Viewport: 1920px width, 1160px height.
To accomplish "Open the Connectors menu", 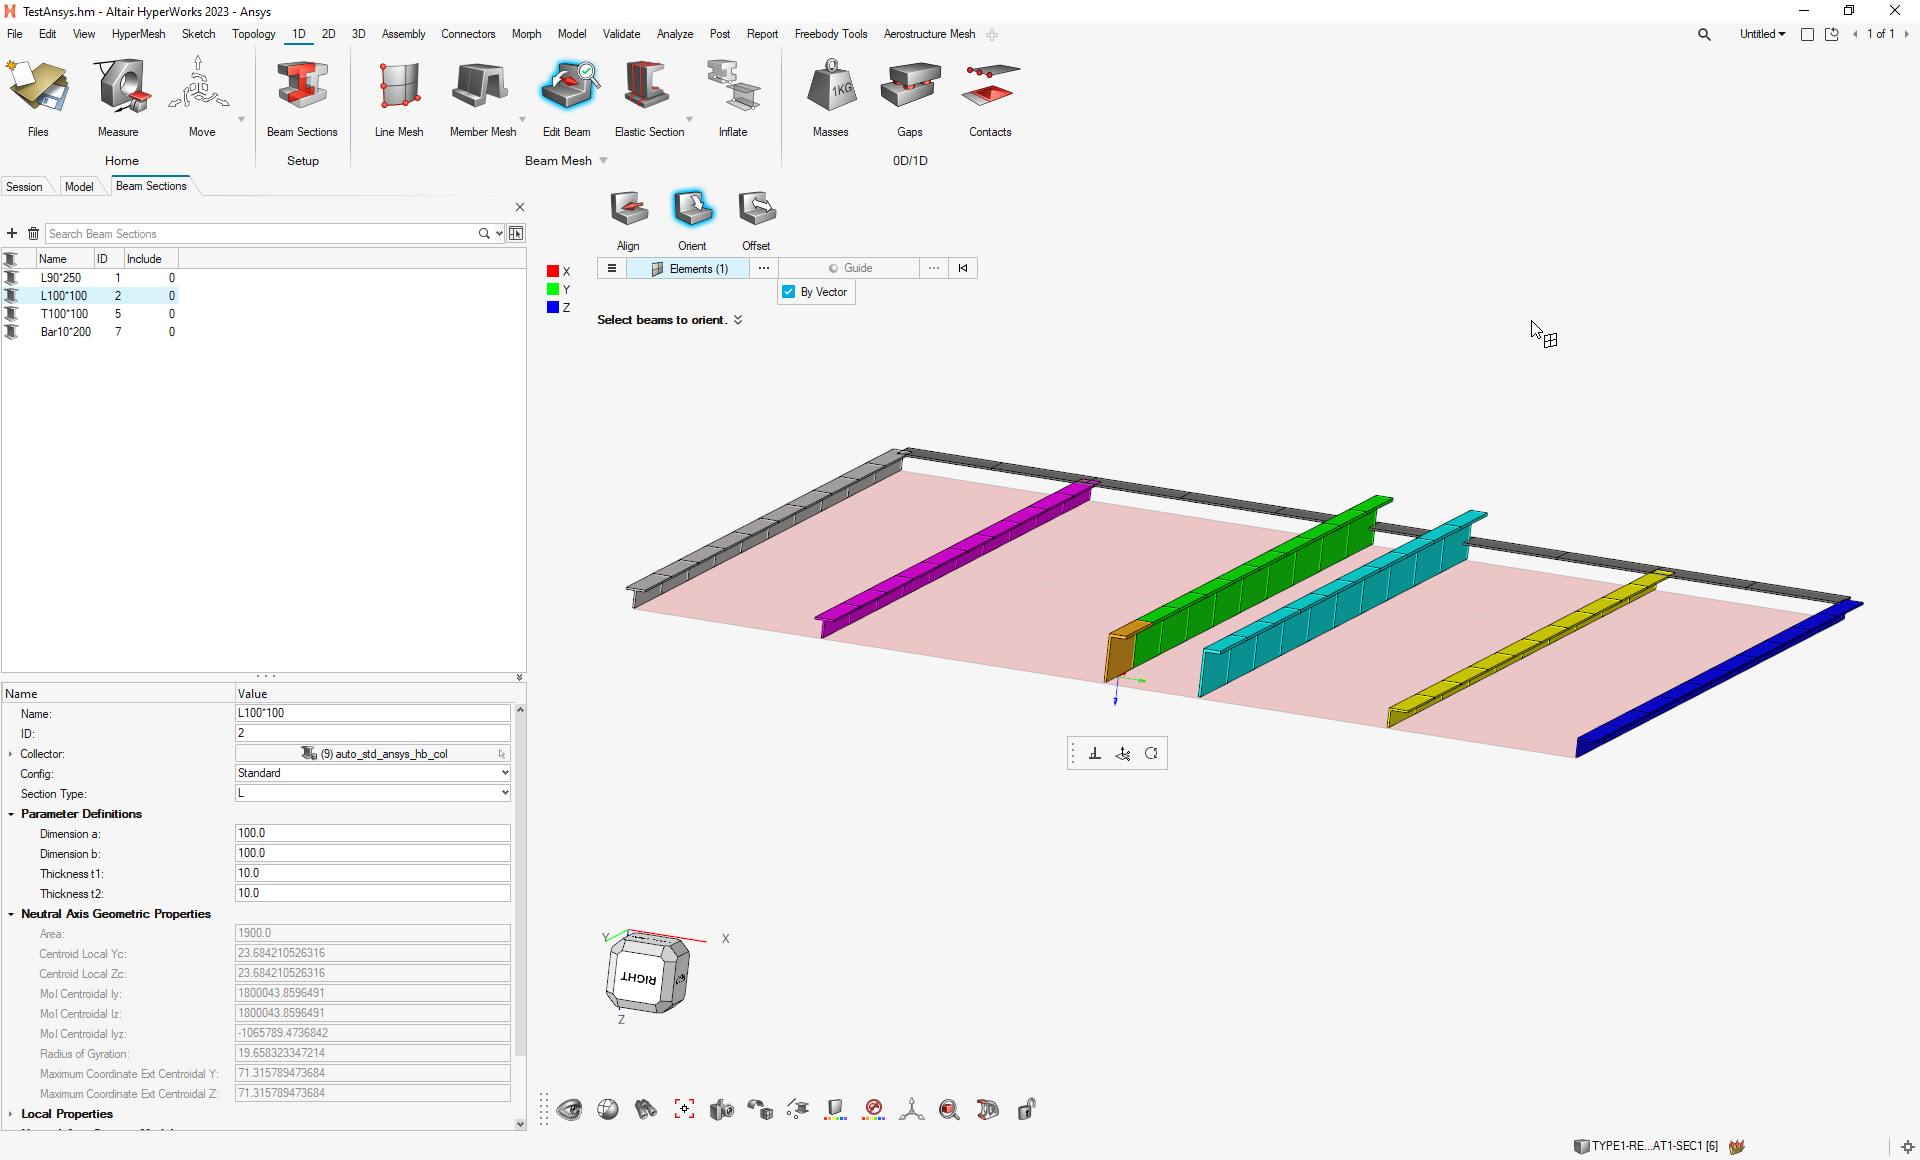I will click(x=467, y=34).
